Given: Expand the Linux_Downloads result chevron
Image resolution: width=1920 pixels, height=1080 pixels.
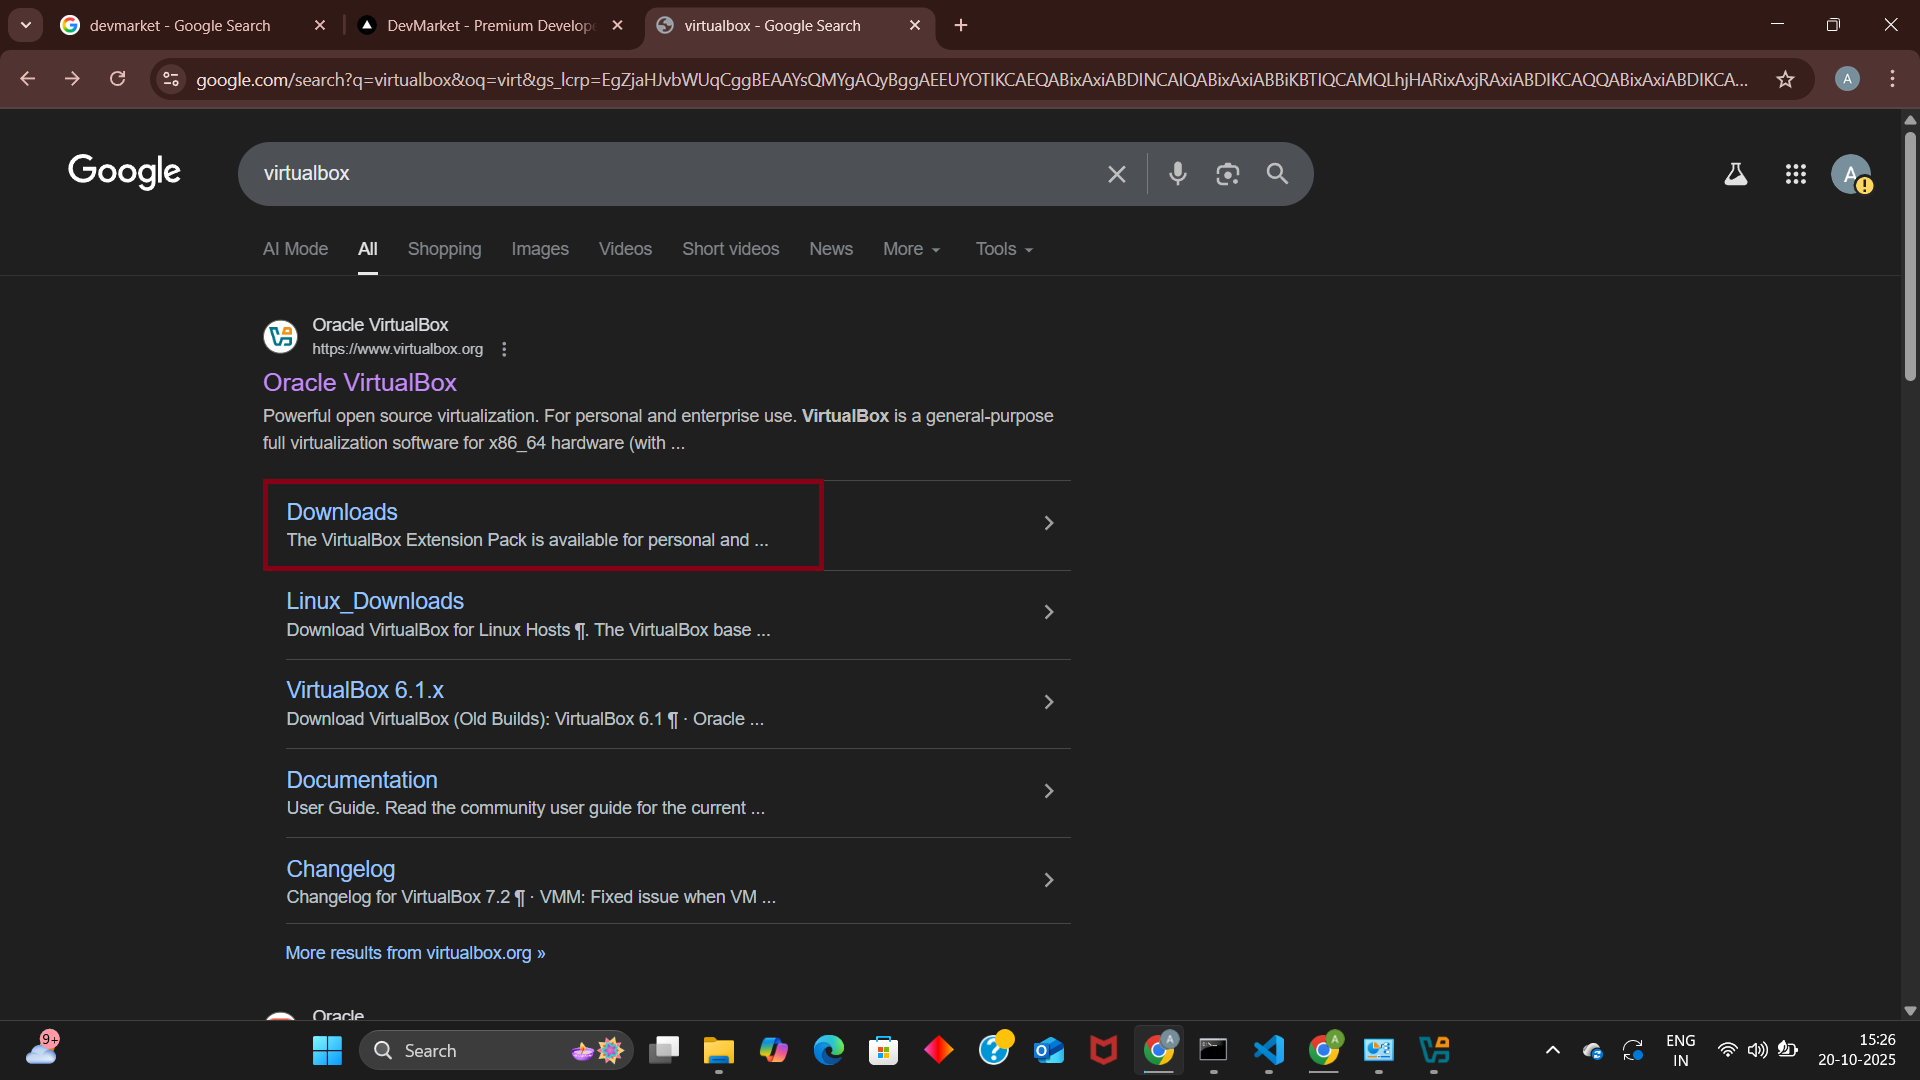Looking at the screenshot, I should [1048, 612].
